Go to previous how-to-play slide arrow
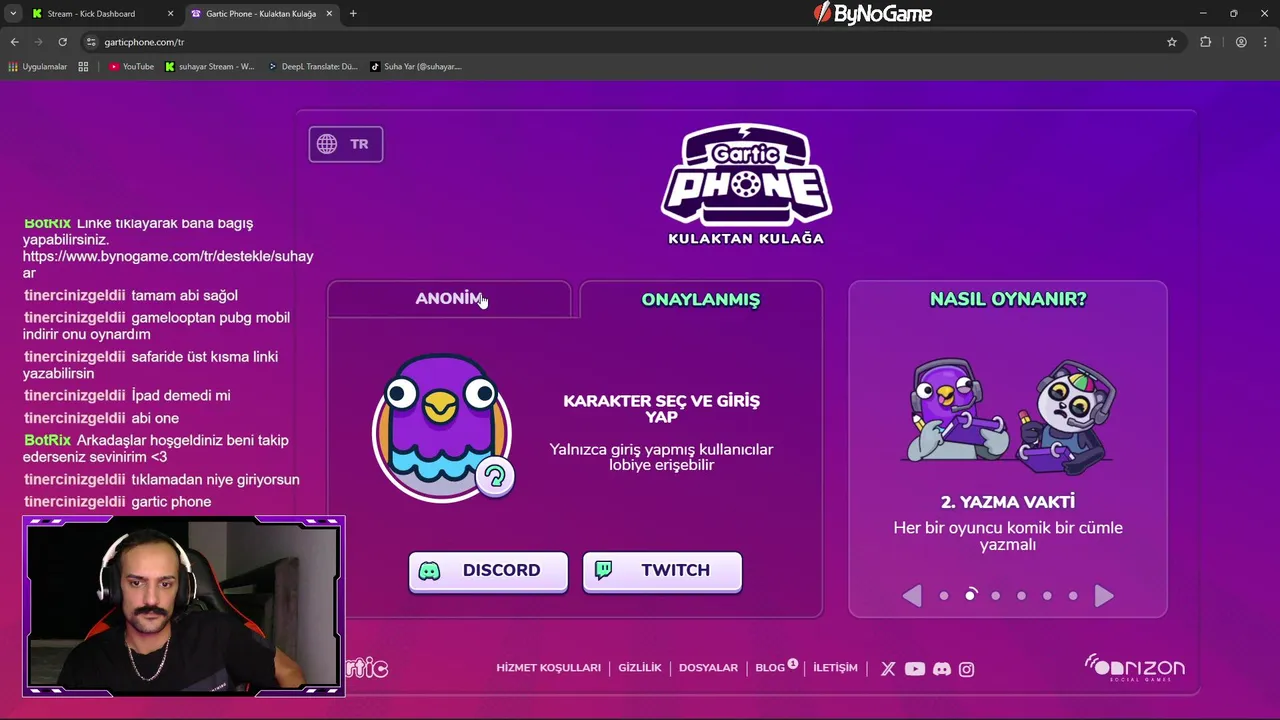The width and height of the screenshot is (1280, 720). [911, 596]
